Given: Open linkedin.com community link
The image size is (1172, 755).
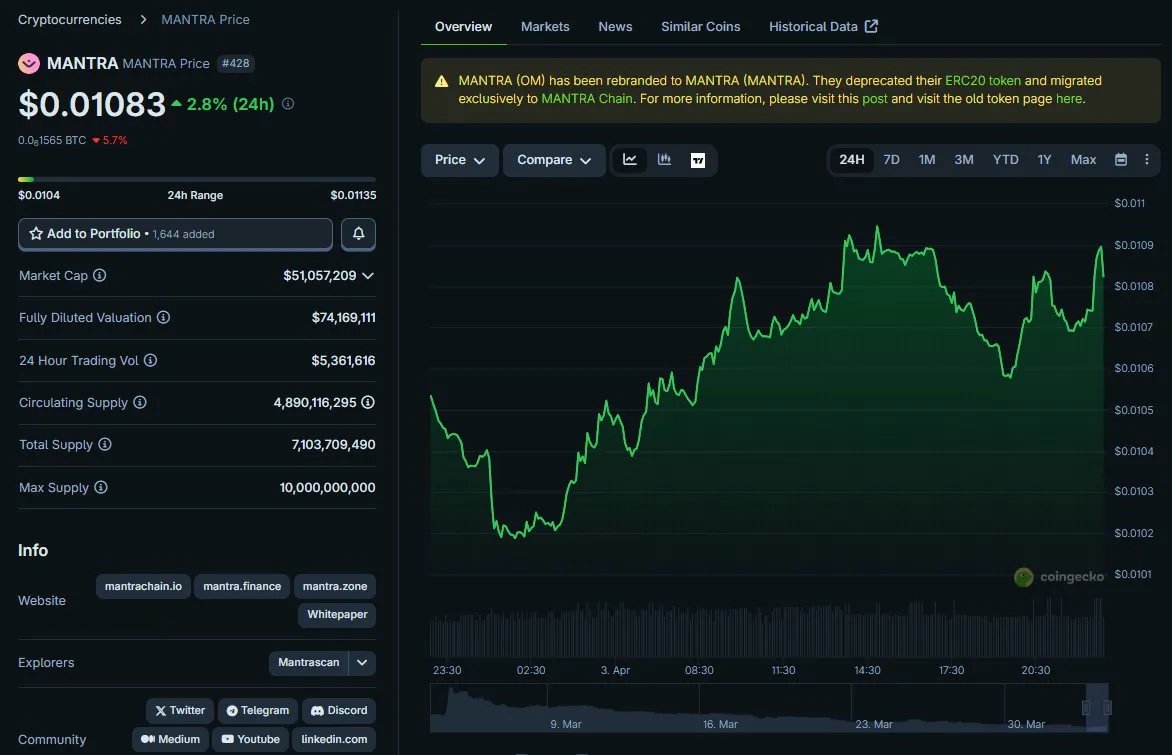Looking at the screenshot, I should (x=334, y=739).
